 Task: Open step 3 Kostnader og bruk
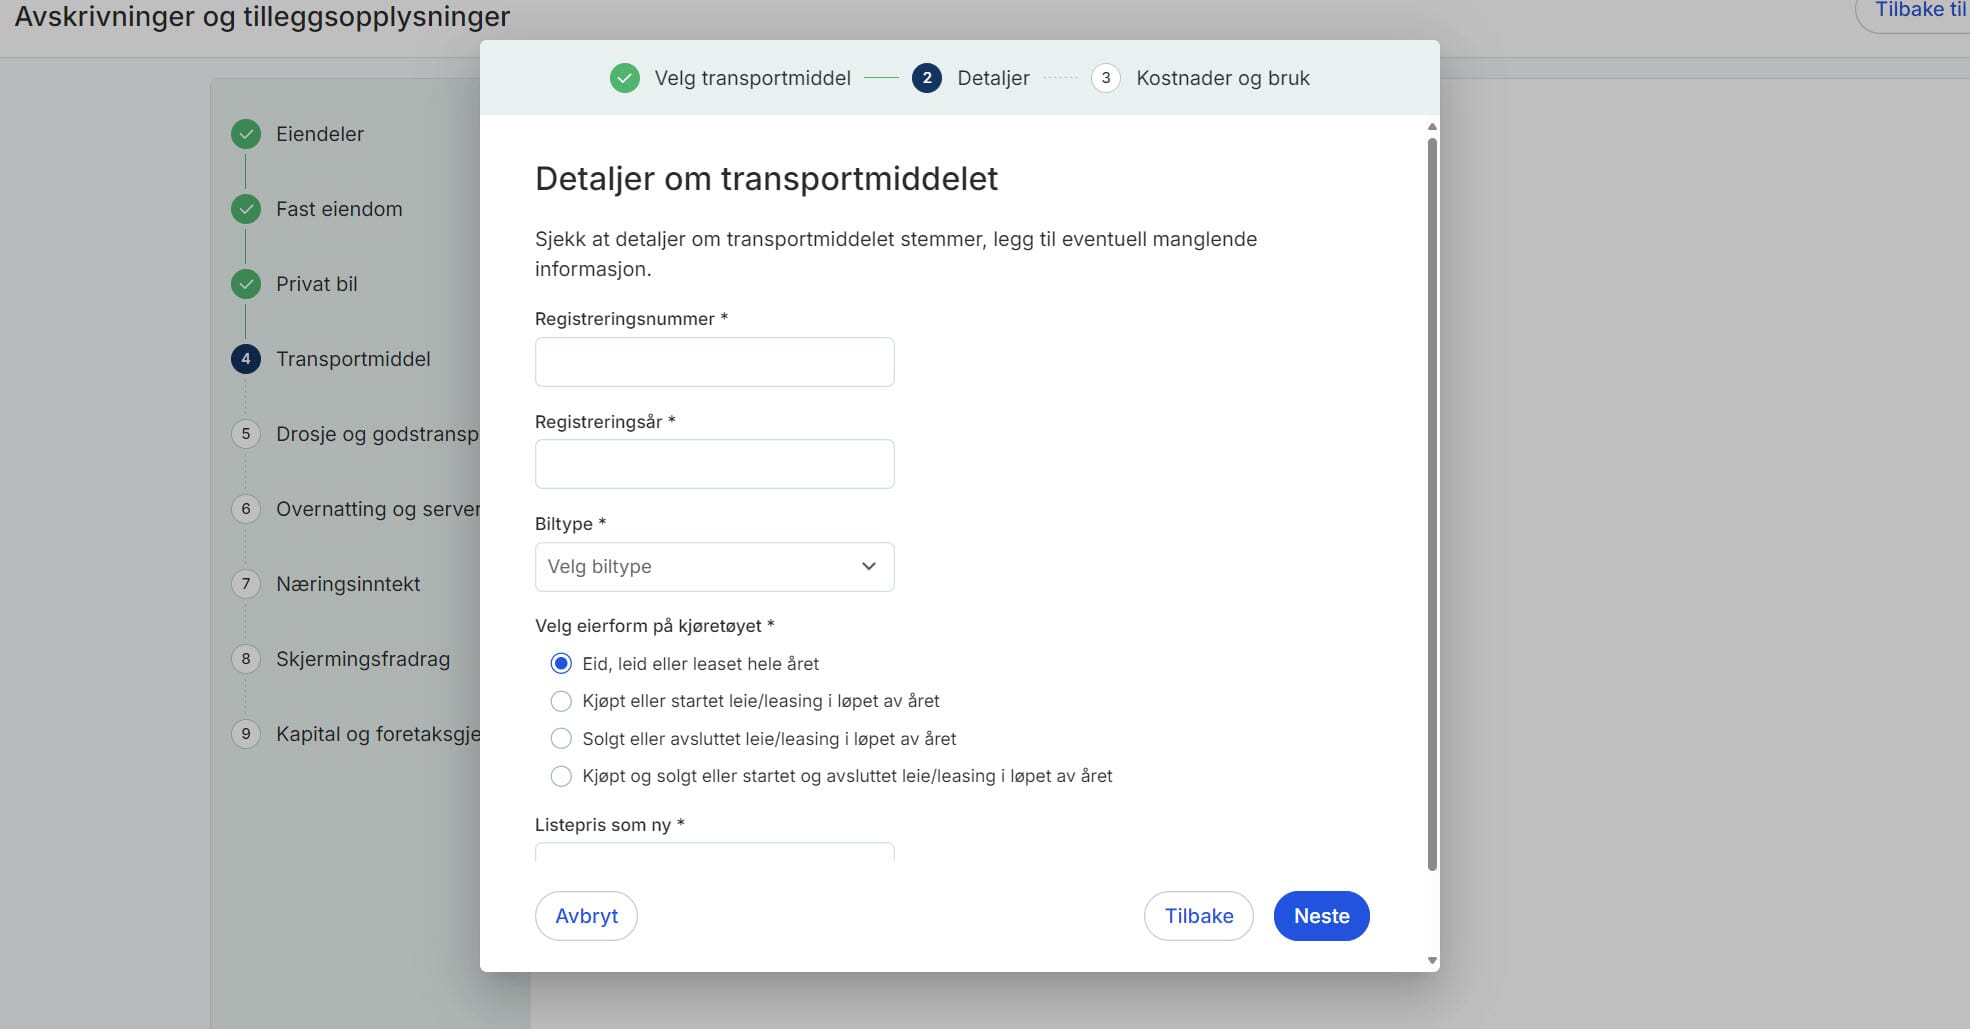[x=1105, y=77]
